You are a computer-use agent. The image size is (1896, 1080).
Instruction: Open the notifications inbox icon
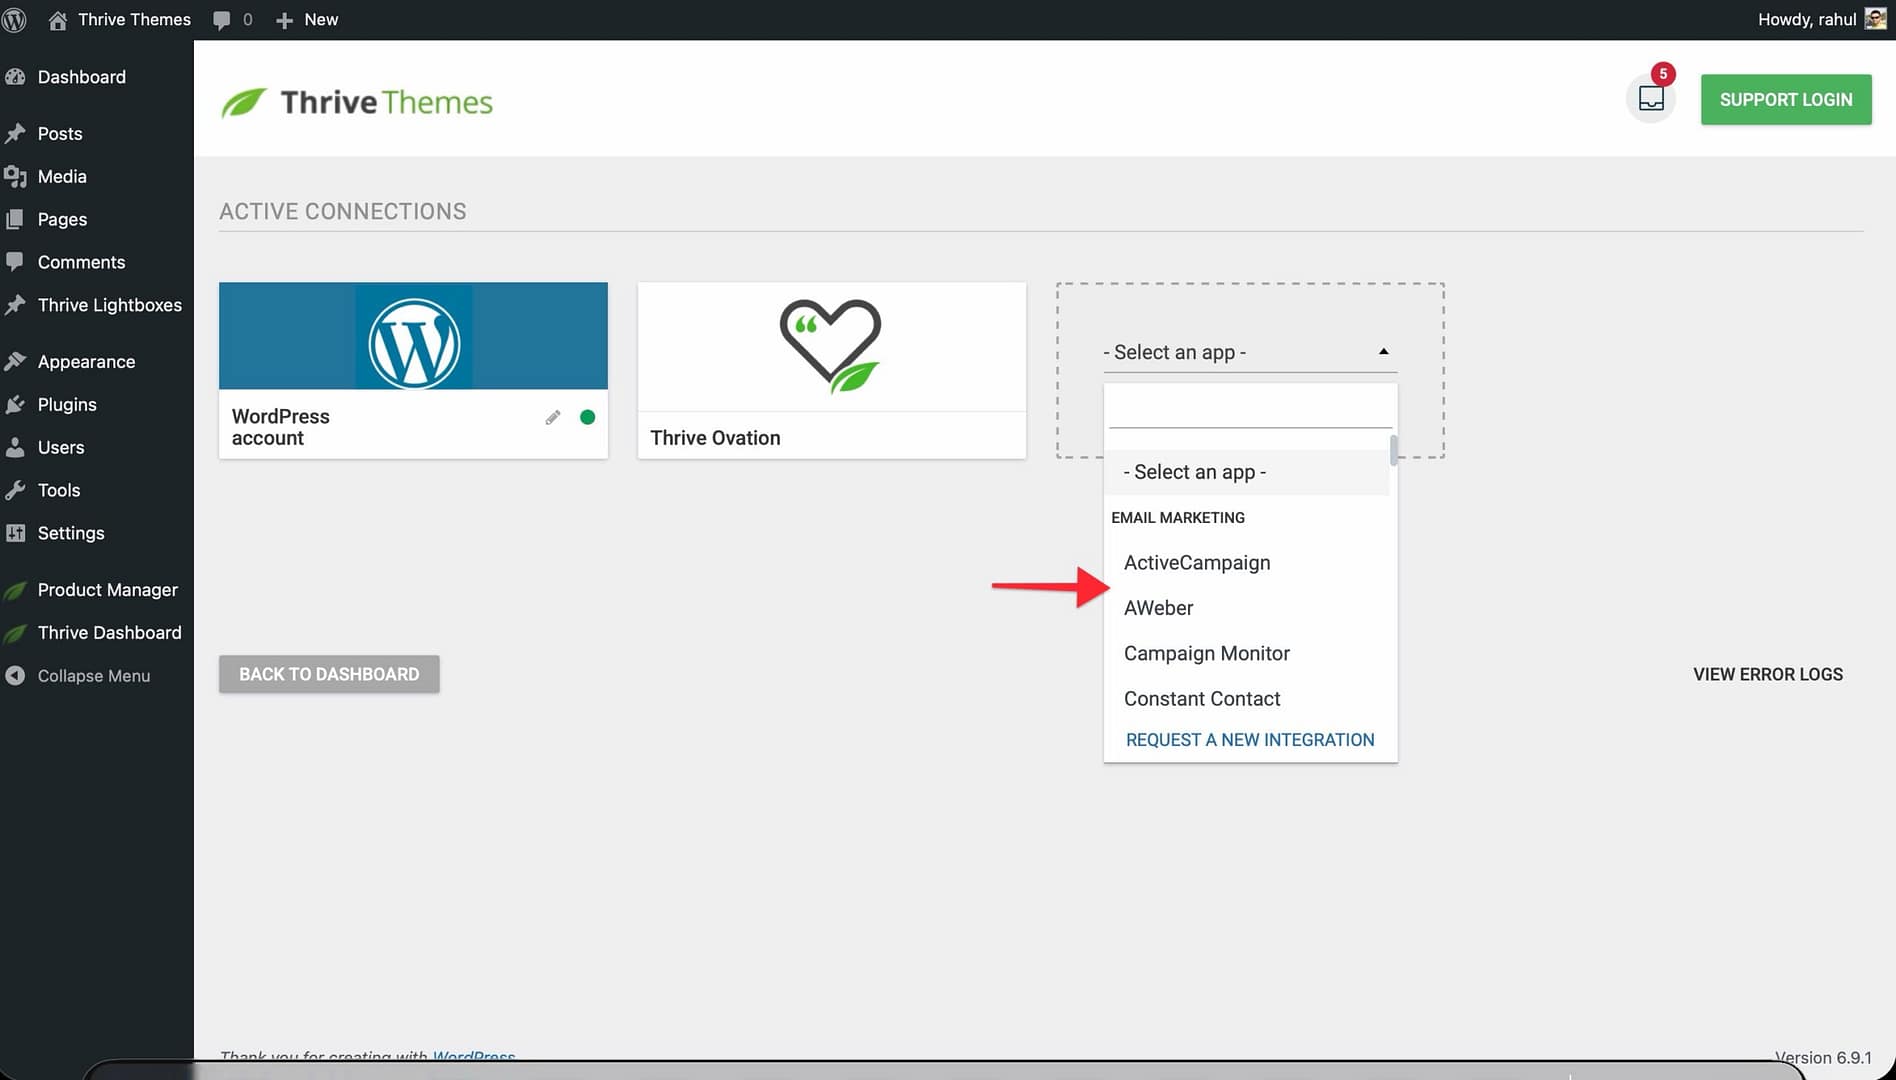[1651, 99]
